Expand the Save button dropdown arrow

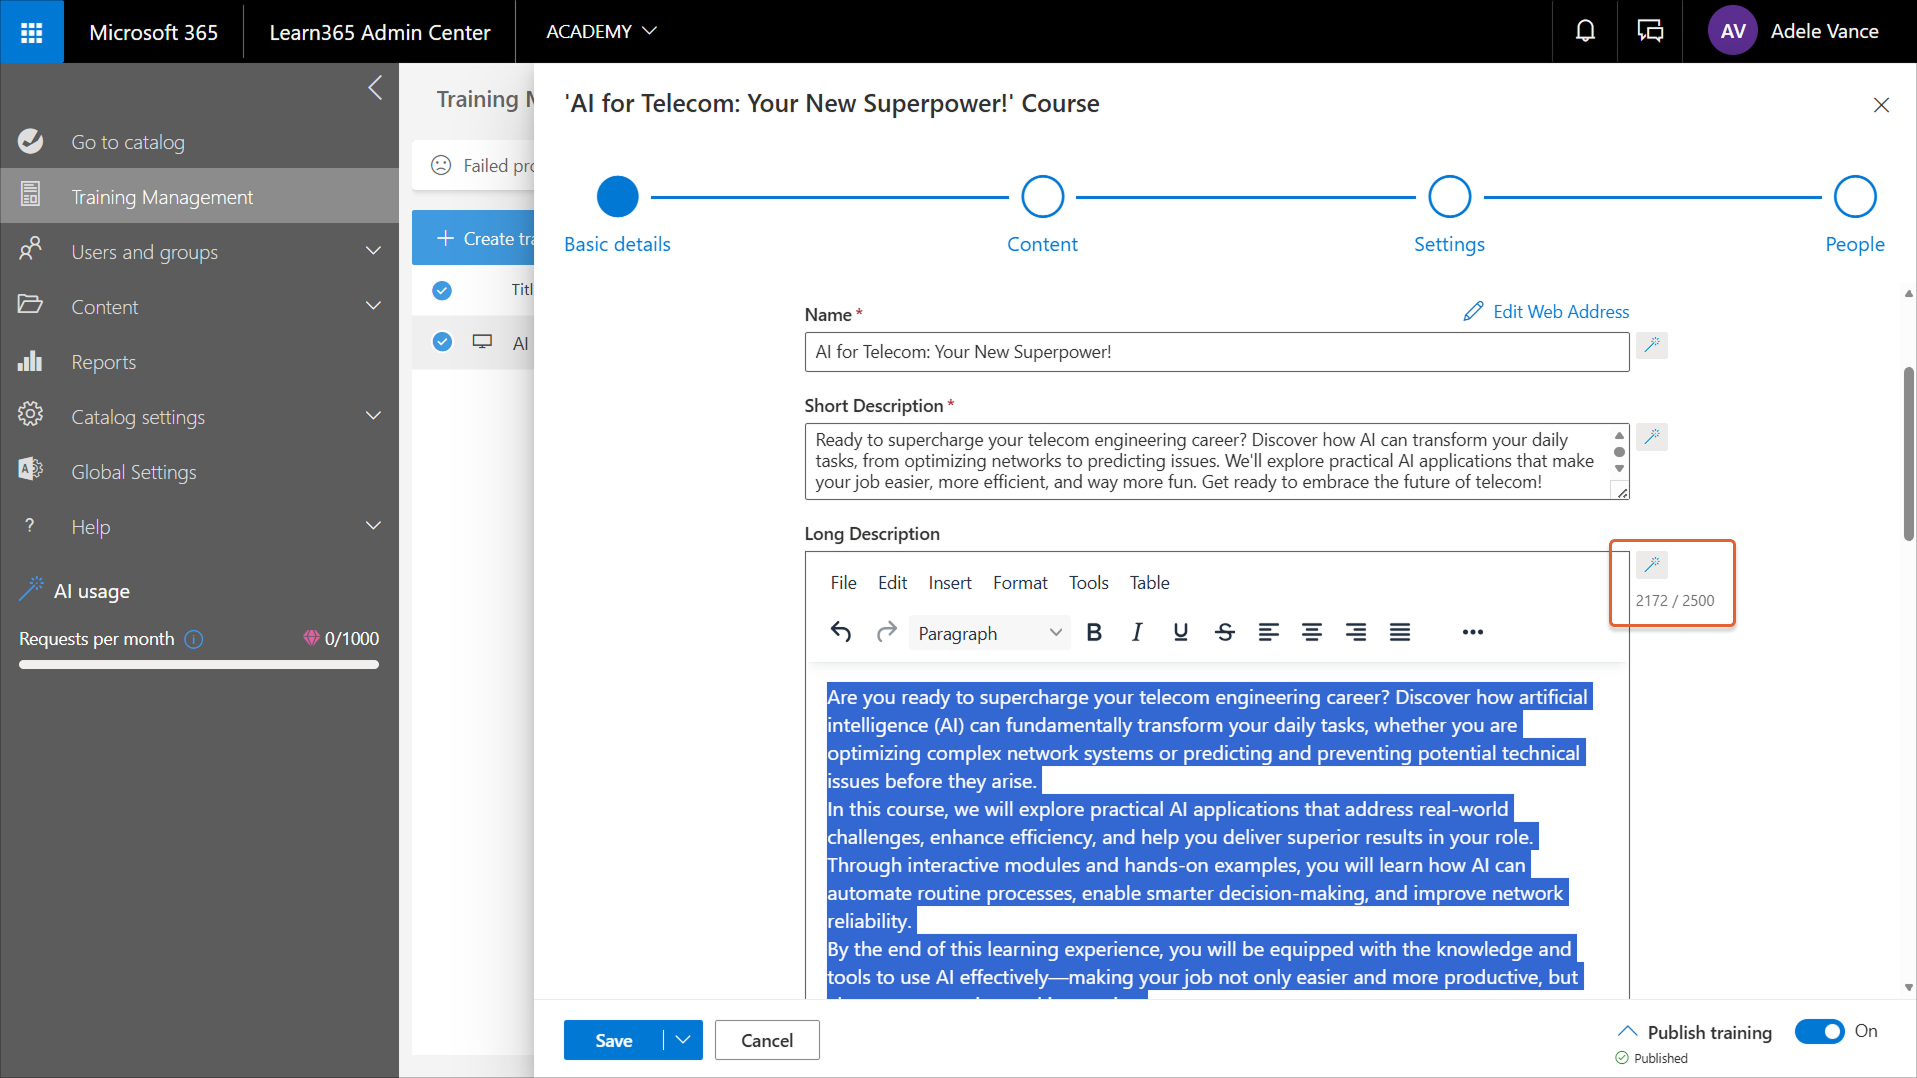click(x=683, y=1040)
